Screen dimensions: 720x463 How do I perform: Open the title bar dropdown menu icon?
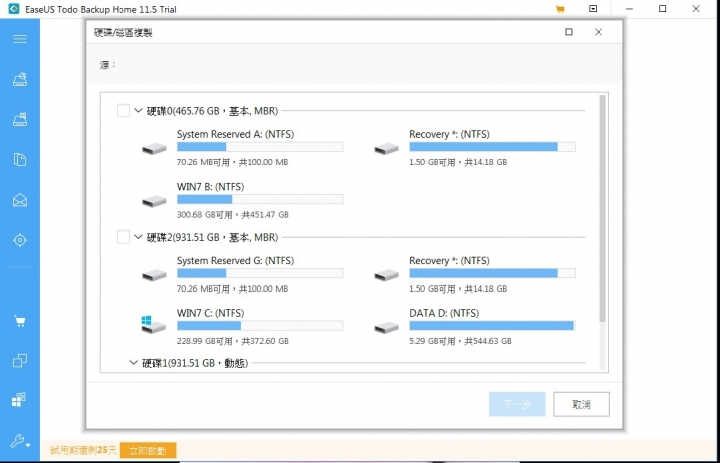(593, 9)
